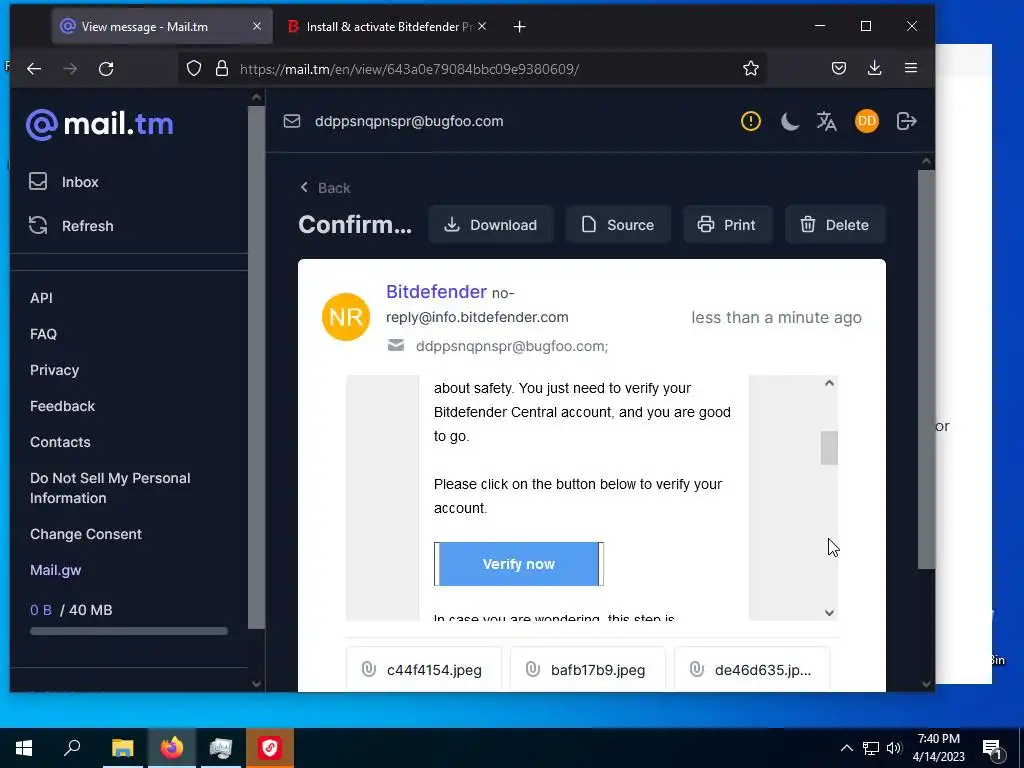The image size is (1024, 768).
Task: Click the page scrollbar down arrow
Action: click(926, 684)
